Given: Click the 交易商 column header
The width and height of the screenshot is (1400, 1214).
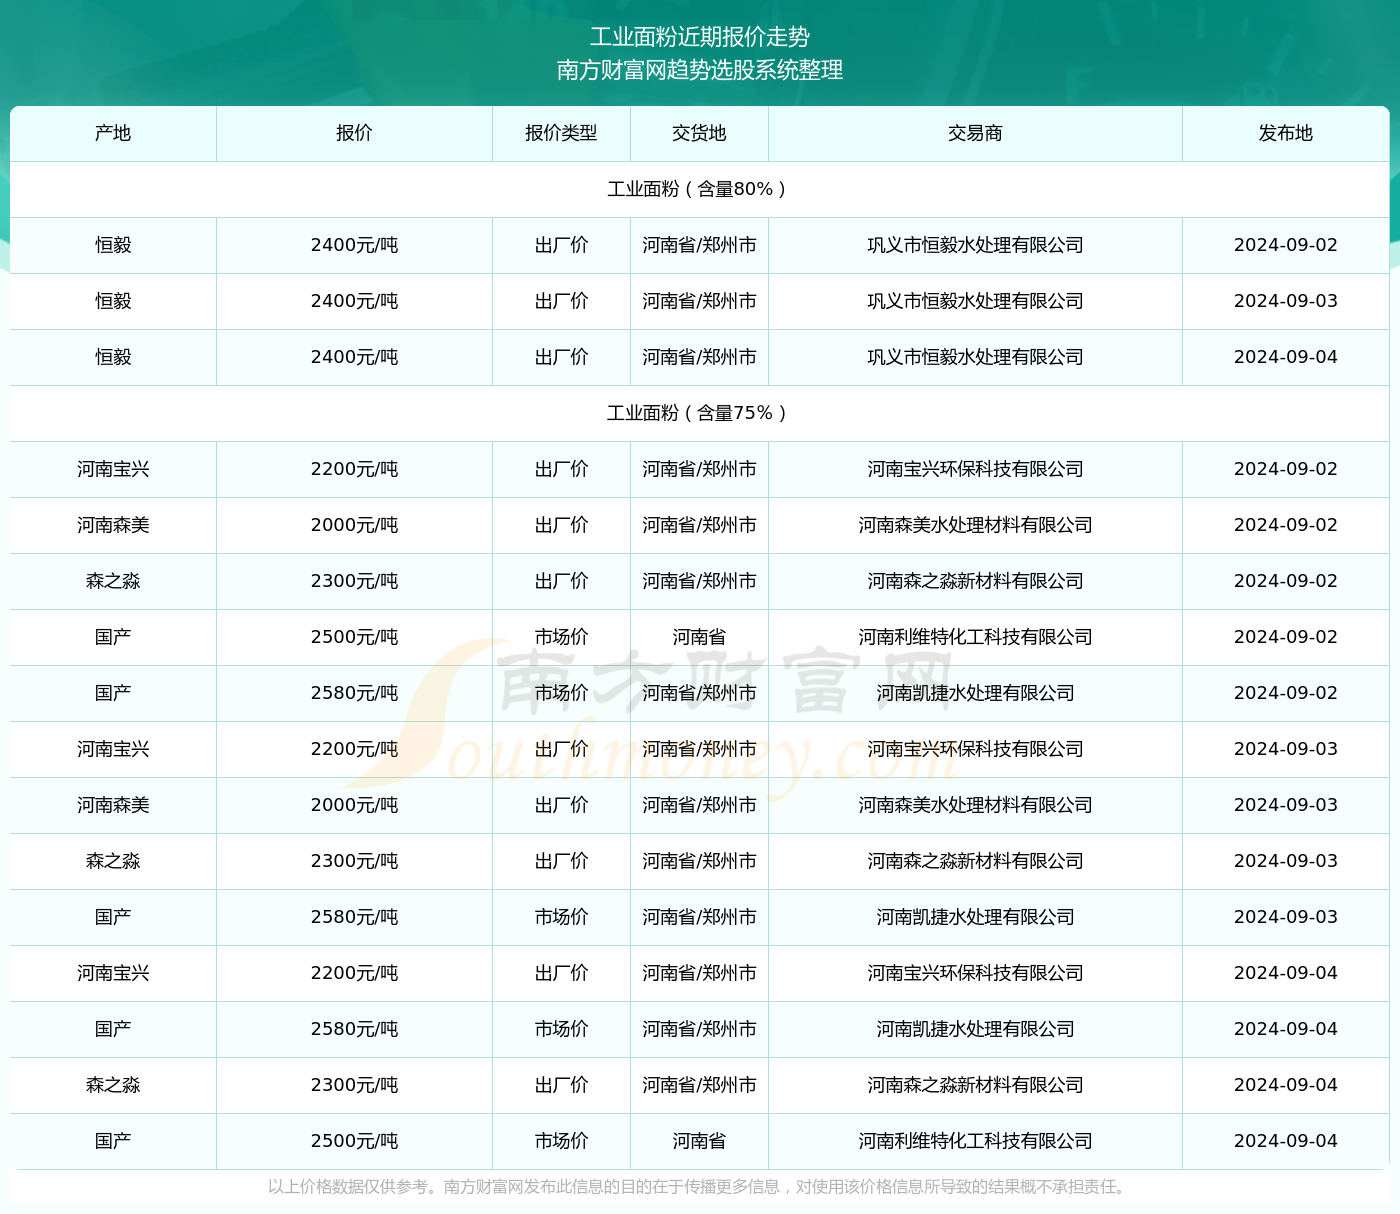Looking at the screenshot, I should (975, 133).
